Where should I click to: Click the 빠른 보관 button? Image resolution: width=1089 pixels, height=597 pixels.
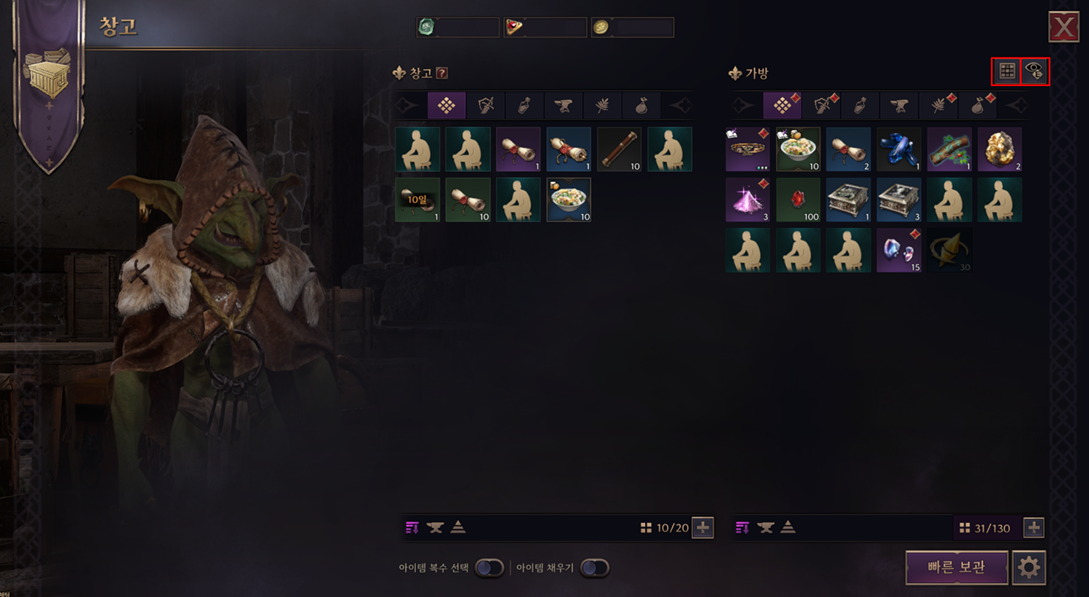pyautogui.click(x=956, y=567)
